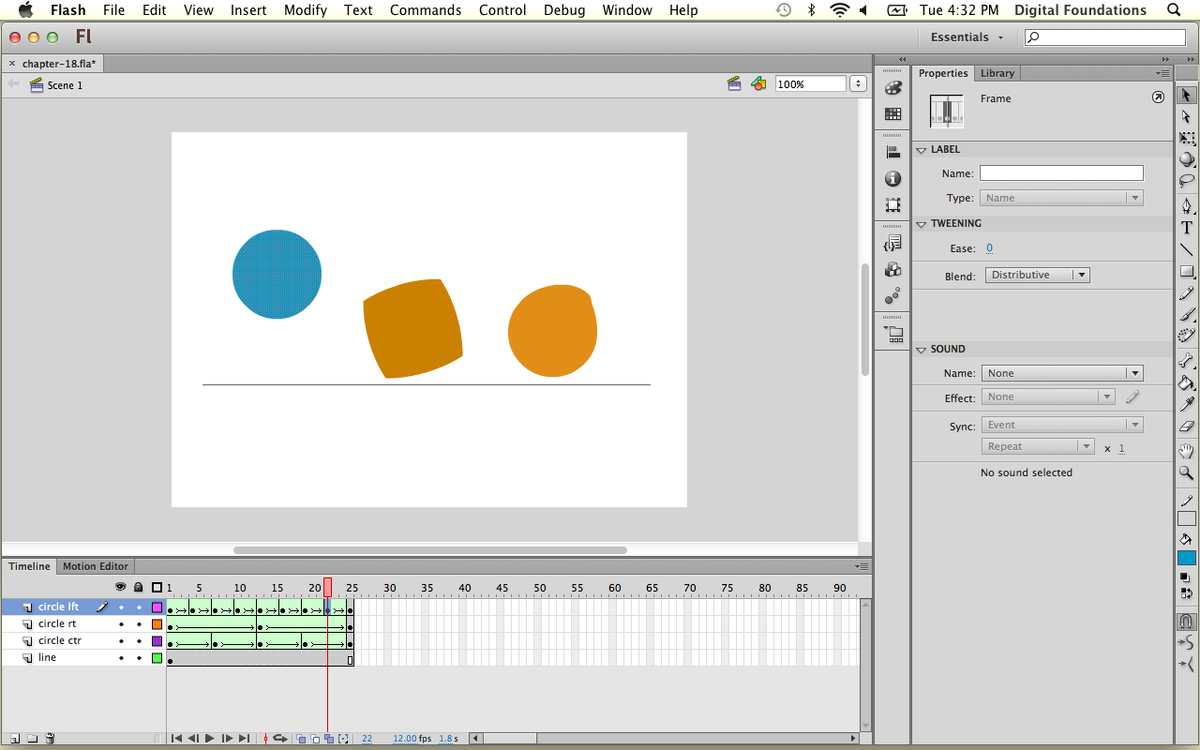
Task: Toggle outline view for circle ctr layer
Action: coord(156,641)
